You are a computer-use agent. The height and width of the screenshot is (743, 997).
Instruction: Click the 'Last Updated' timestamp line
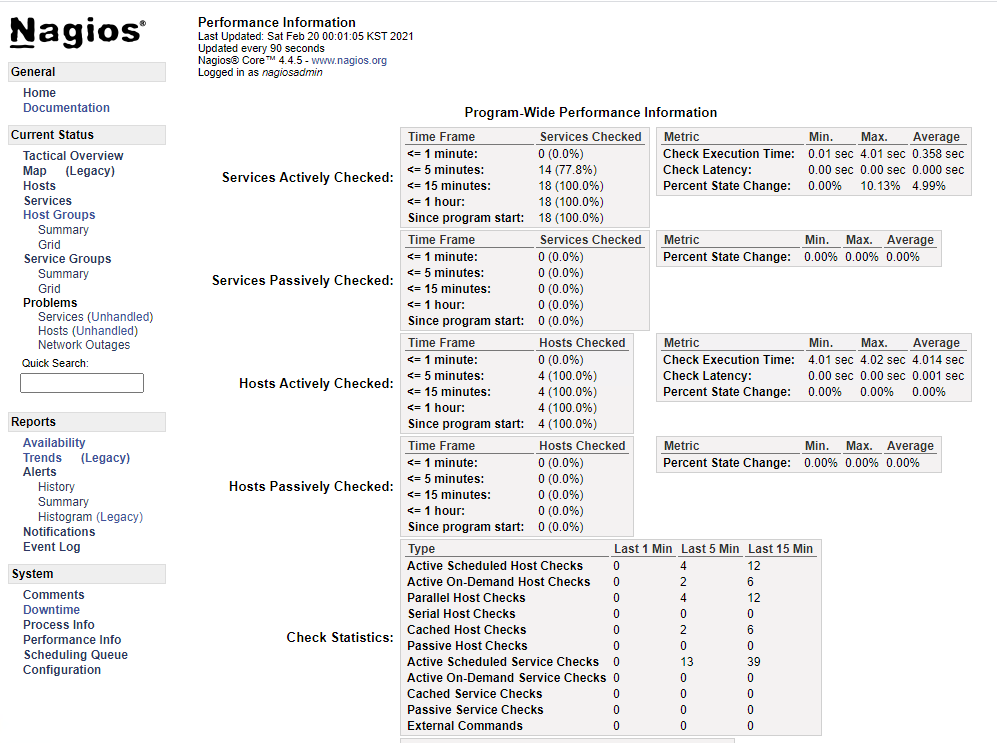pos(306,36)
